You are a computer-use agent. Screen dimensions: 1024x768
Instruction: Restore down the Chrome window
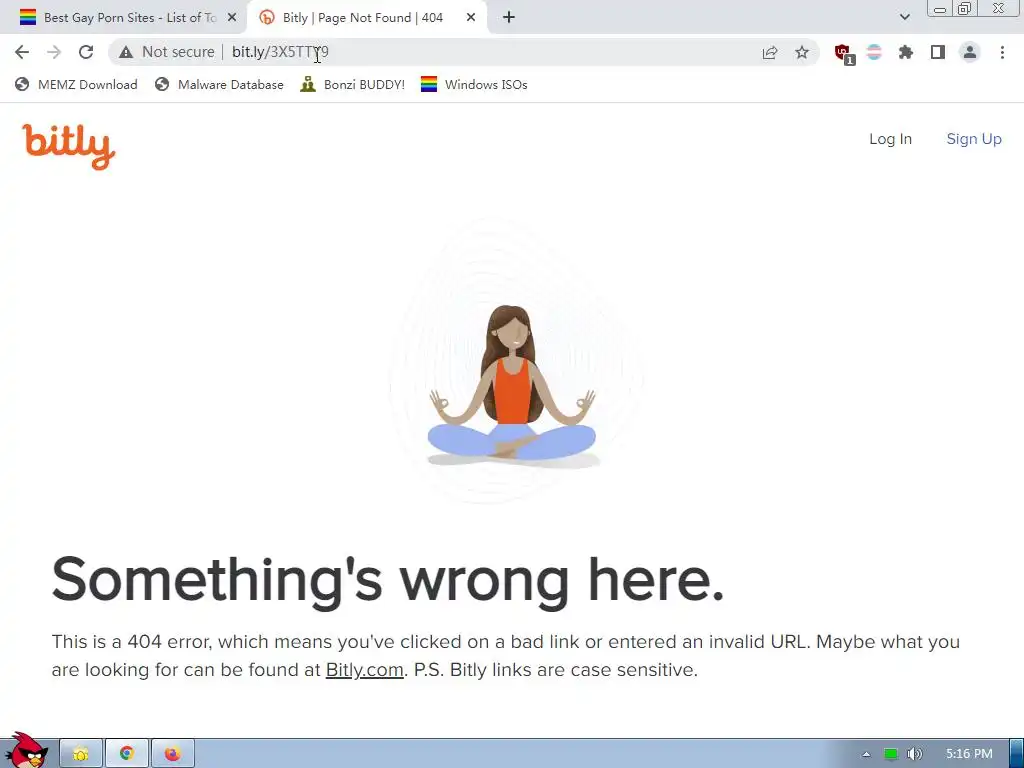click(x=964, y=9)
